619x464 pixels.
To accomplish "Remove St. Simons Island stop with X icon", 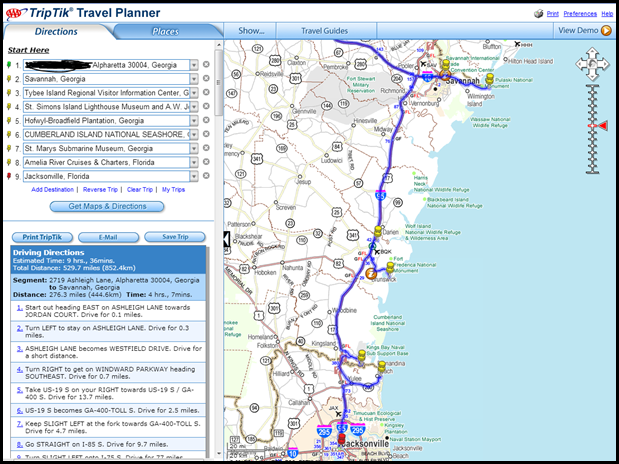I will coord(206,106).
